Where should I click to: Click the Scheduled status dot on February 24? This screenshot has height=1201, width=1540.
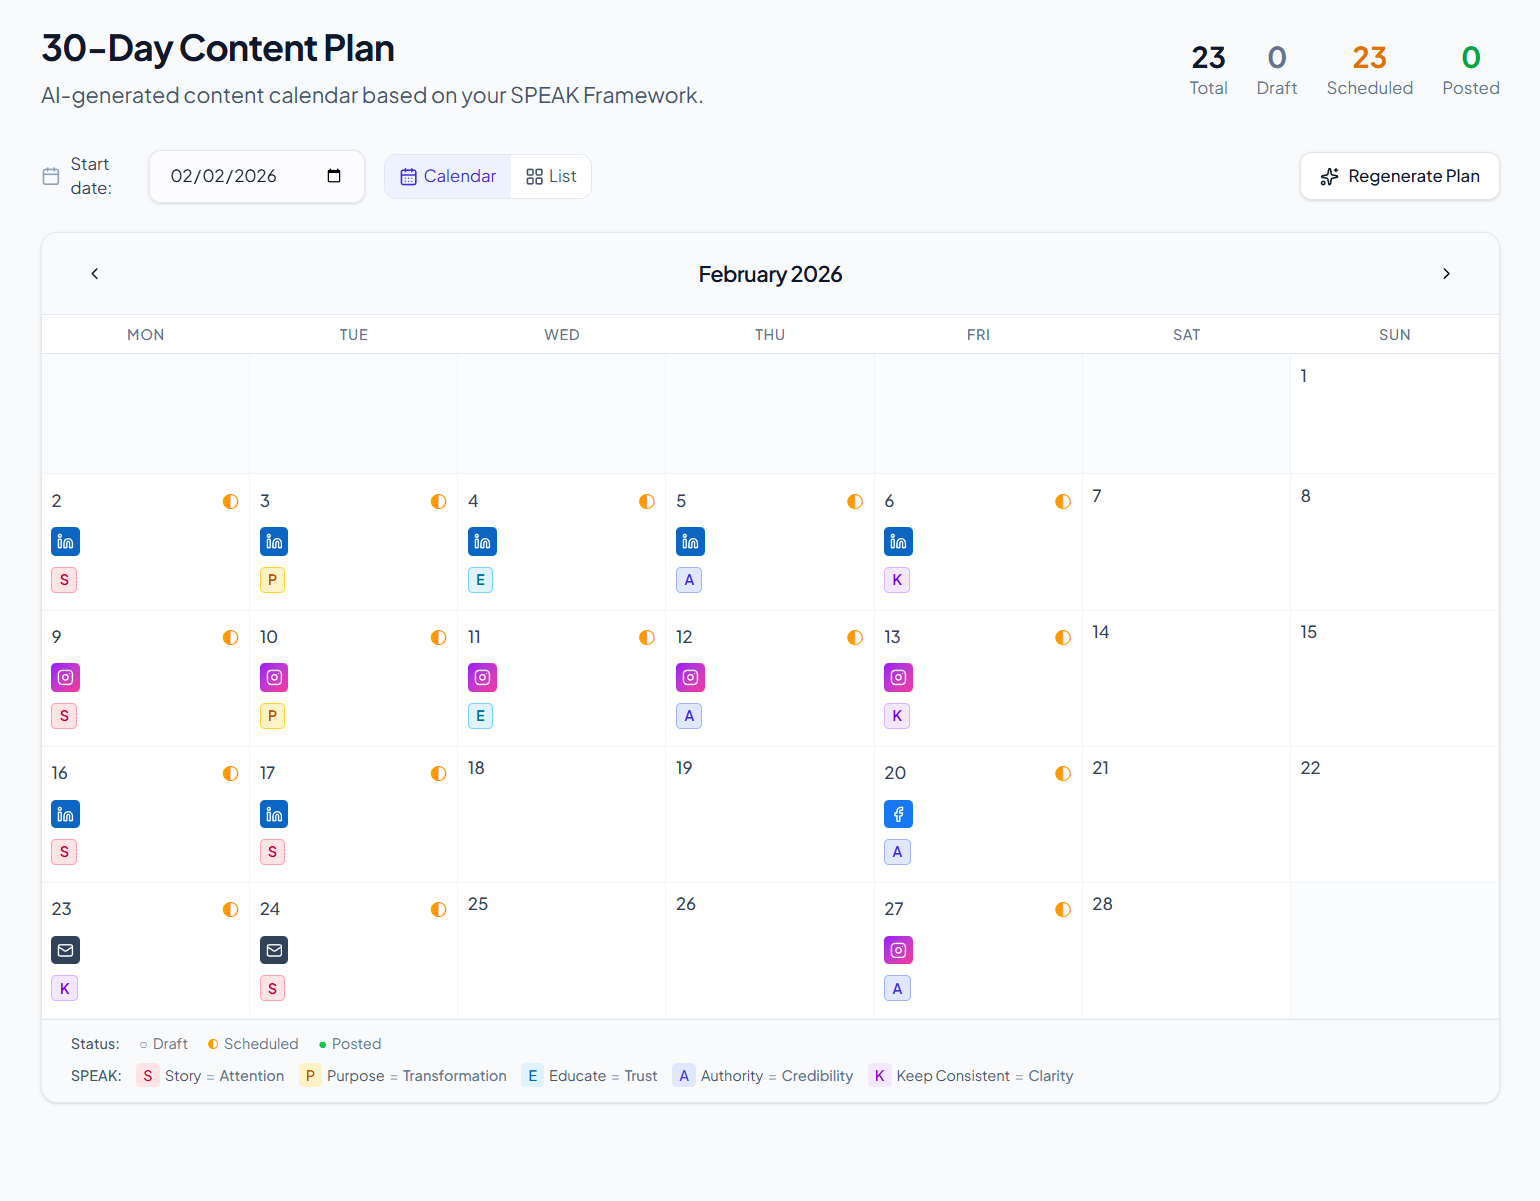click(x=438, y=909)
